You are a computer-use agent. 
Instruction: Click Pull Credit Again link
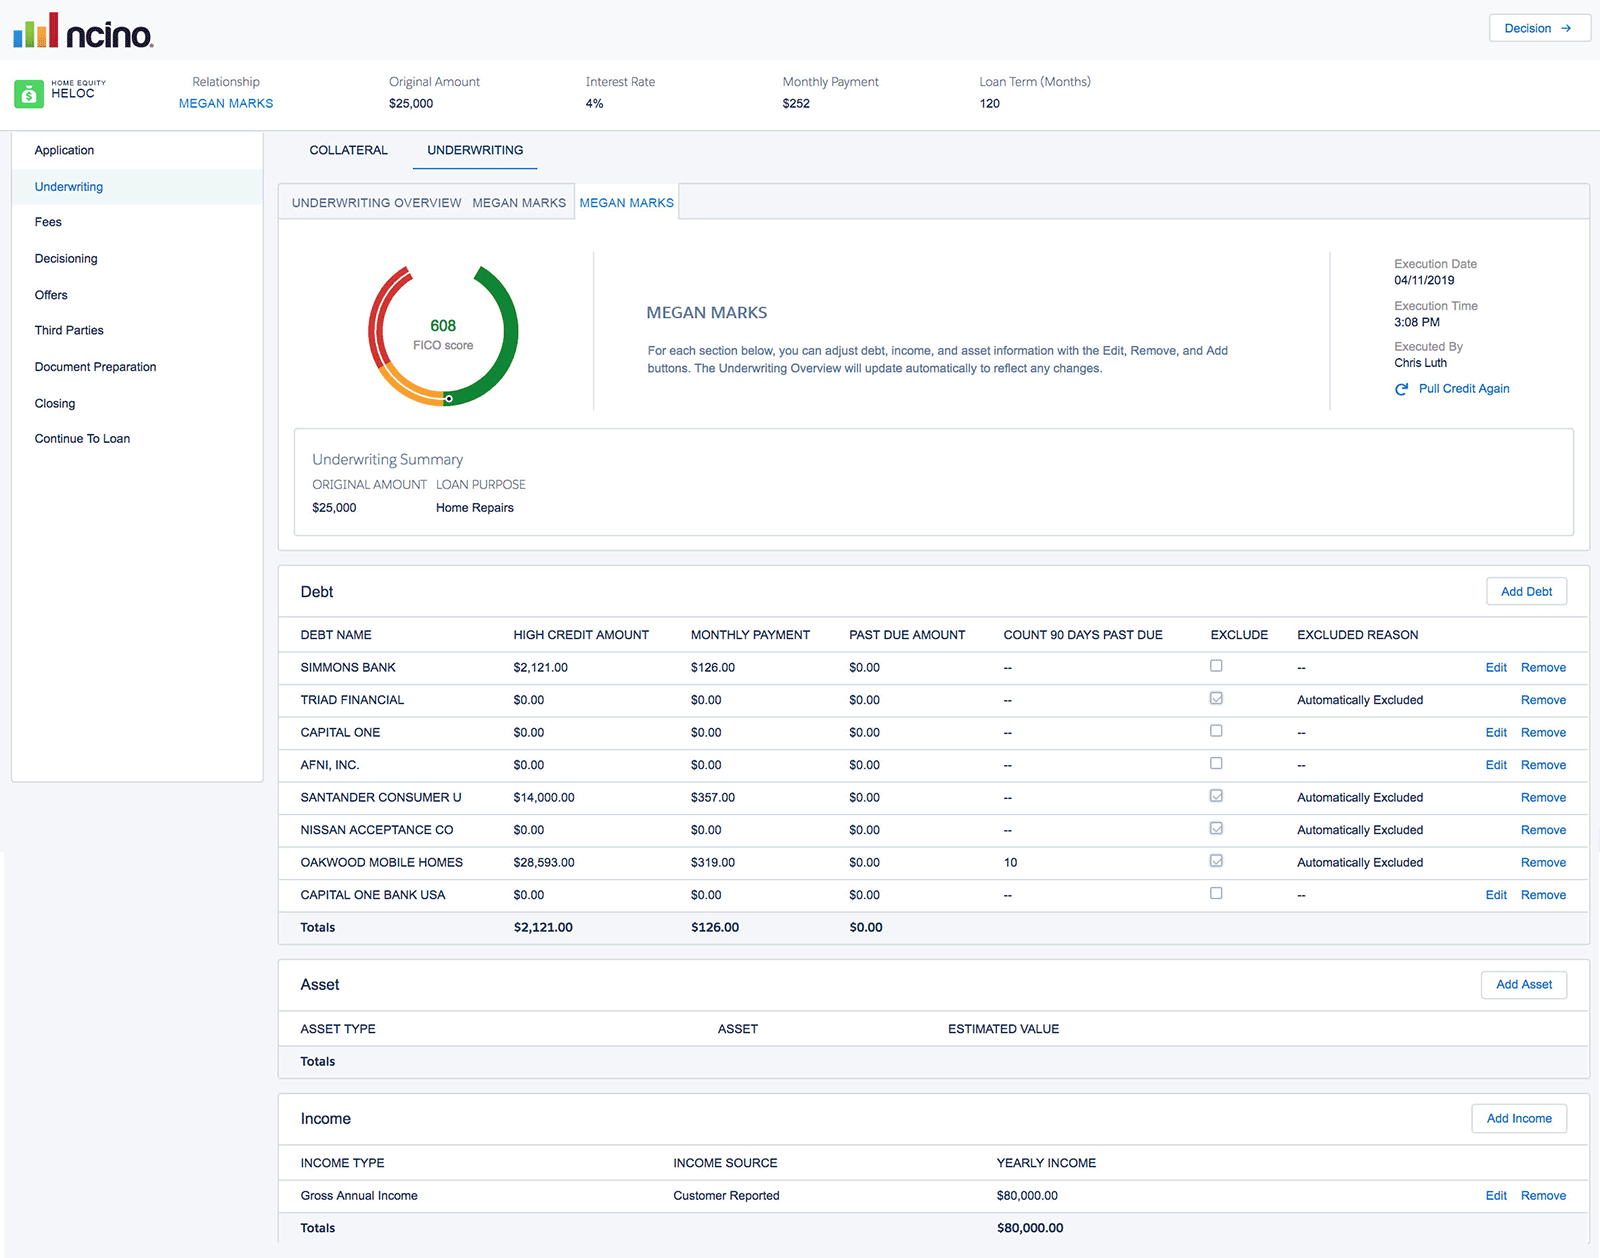click(1464, 389)
